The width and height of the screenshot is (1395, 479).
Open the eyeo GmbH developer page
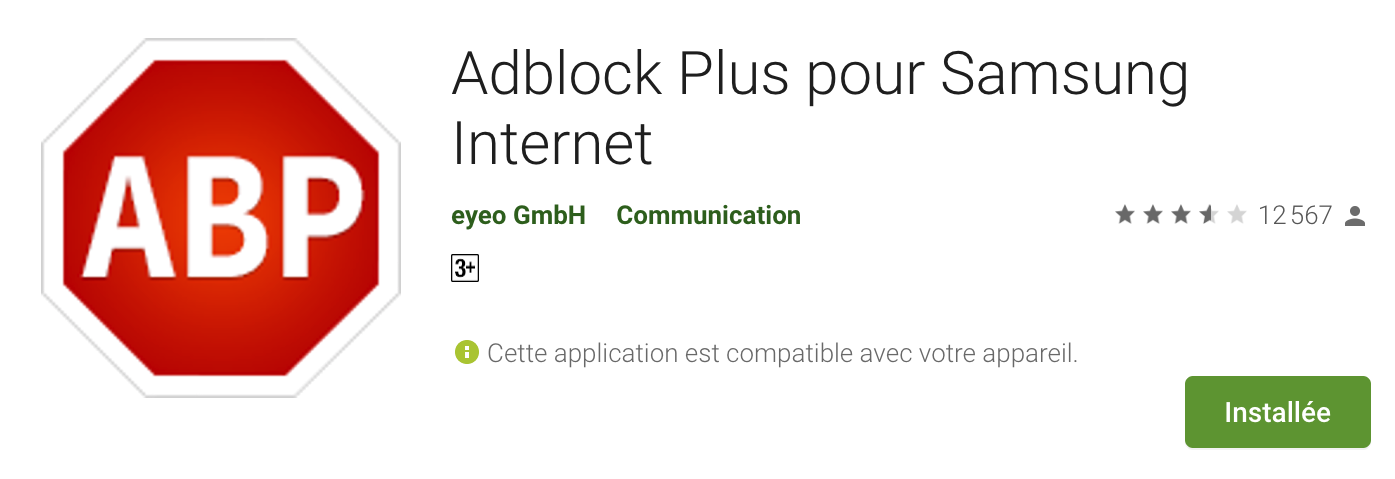[x=518, y=215]
